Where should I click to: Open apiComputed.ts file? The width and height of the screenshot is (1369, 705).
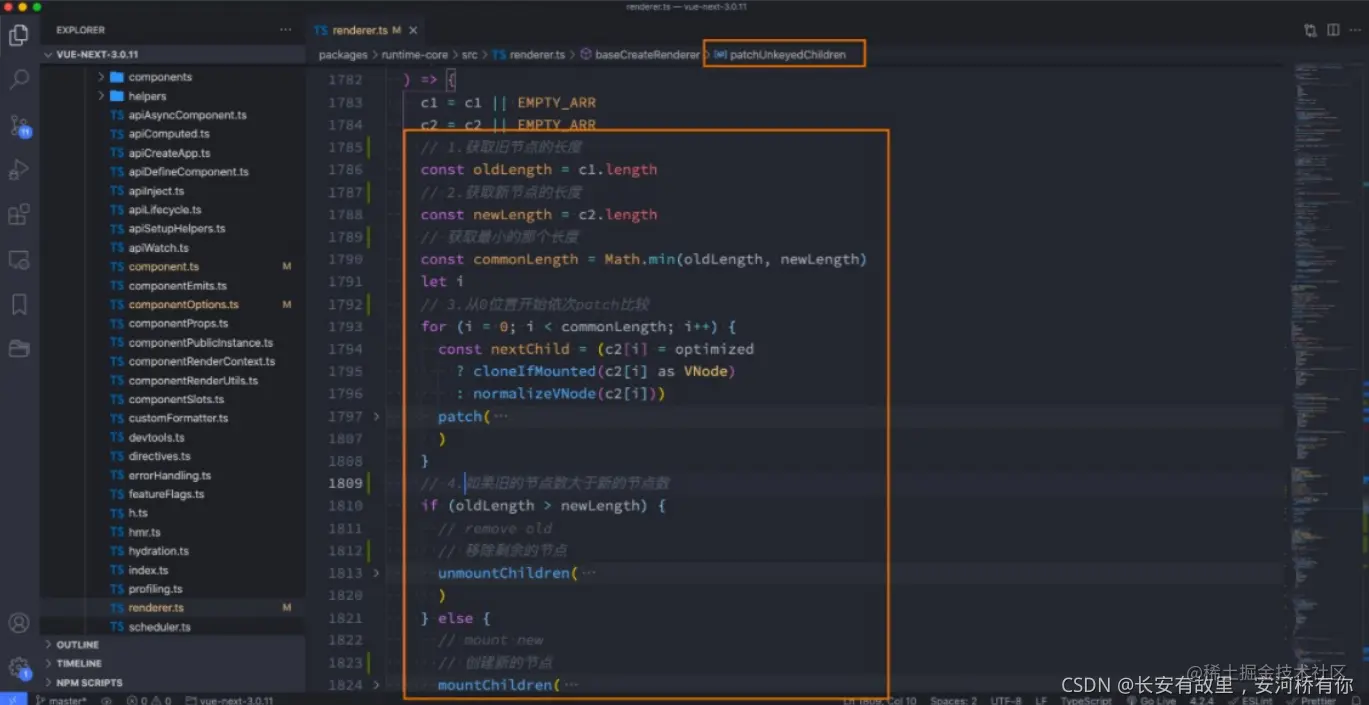point(169,134)
